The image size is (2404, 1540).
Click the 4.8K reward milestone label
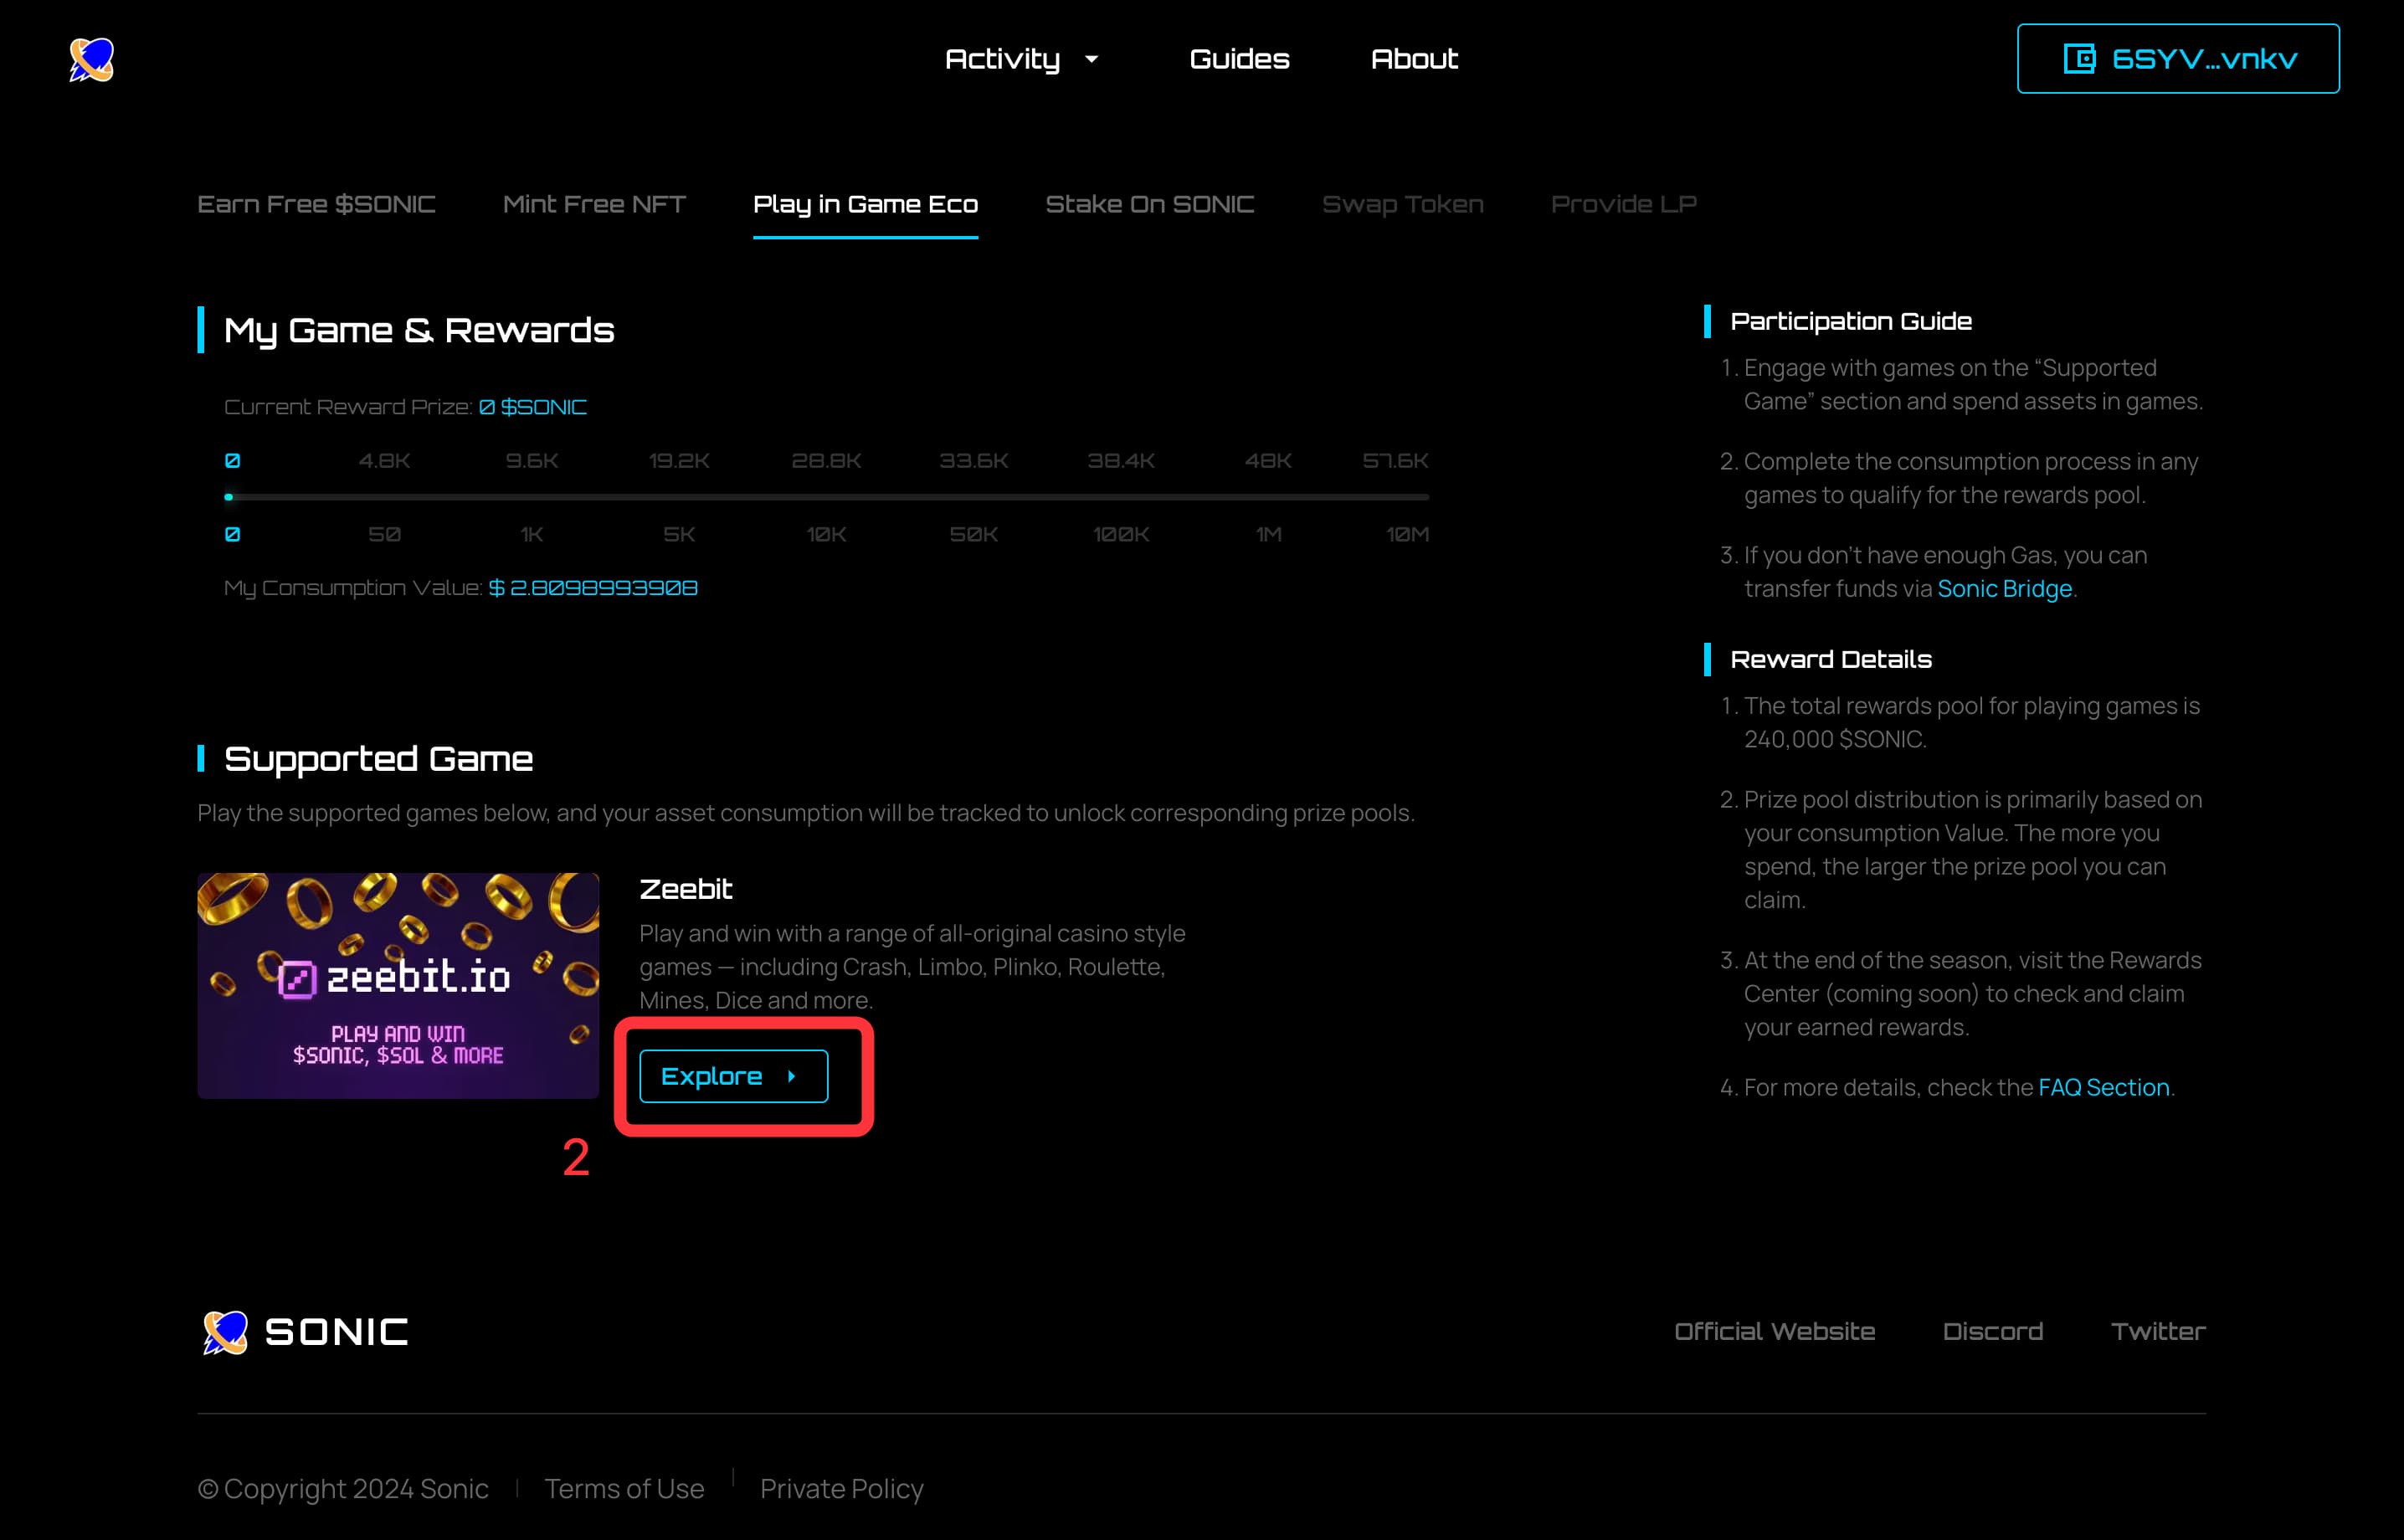pos(384,461)
